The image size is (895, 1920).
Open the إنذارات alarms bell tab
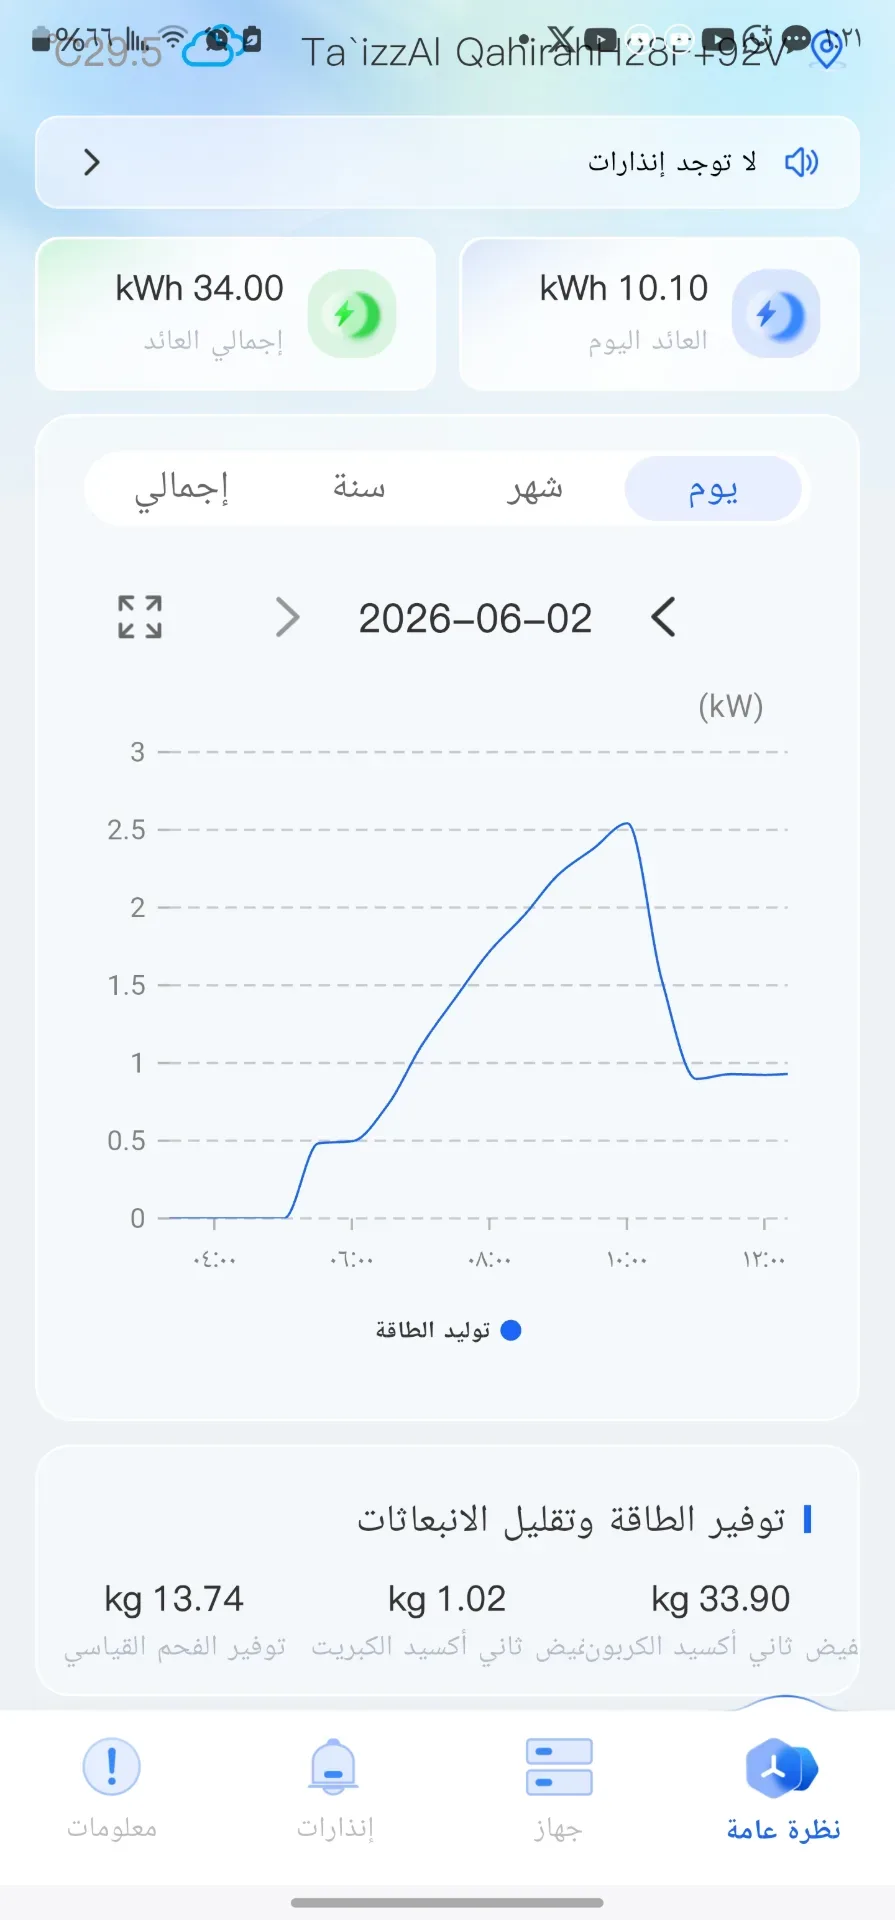pos(335,1789)
